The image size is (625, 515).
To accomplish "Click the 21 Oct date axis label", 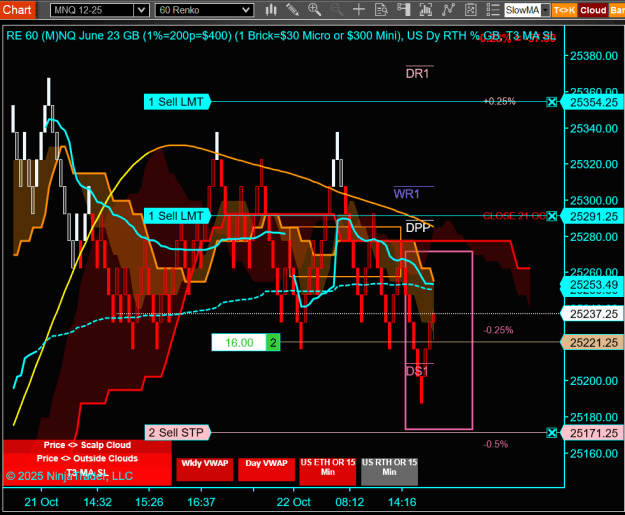I will 41,502.
